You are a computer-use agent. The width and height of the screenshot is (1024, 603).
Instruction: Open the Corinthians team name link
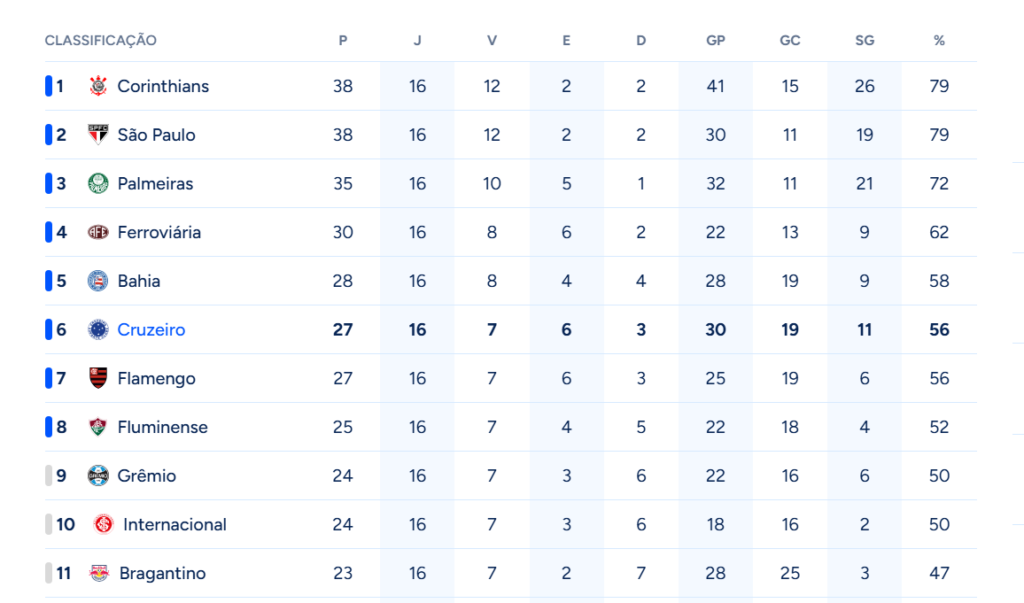[163, 86]
